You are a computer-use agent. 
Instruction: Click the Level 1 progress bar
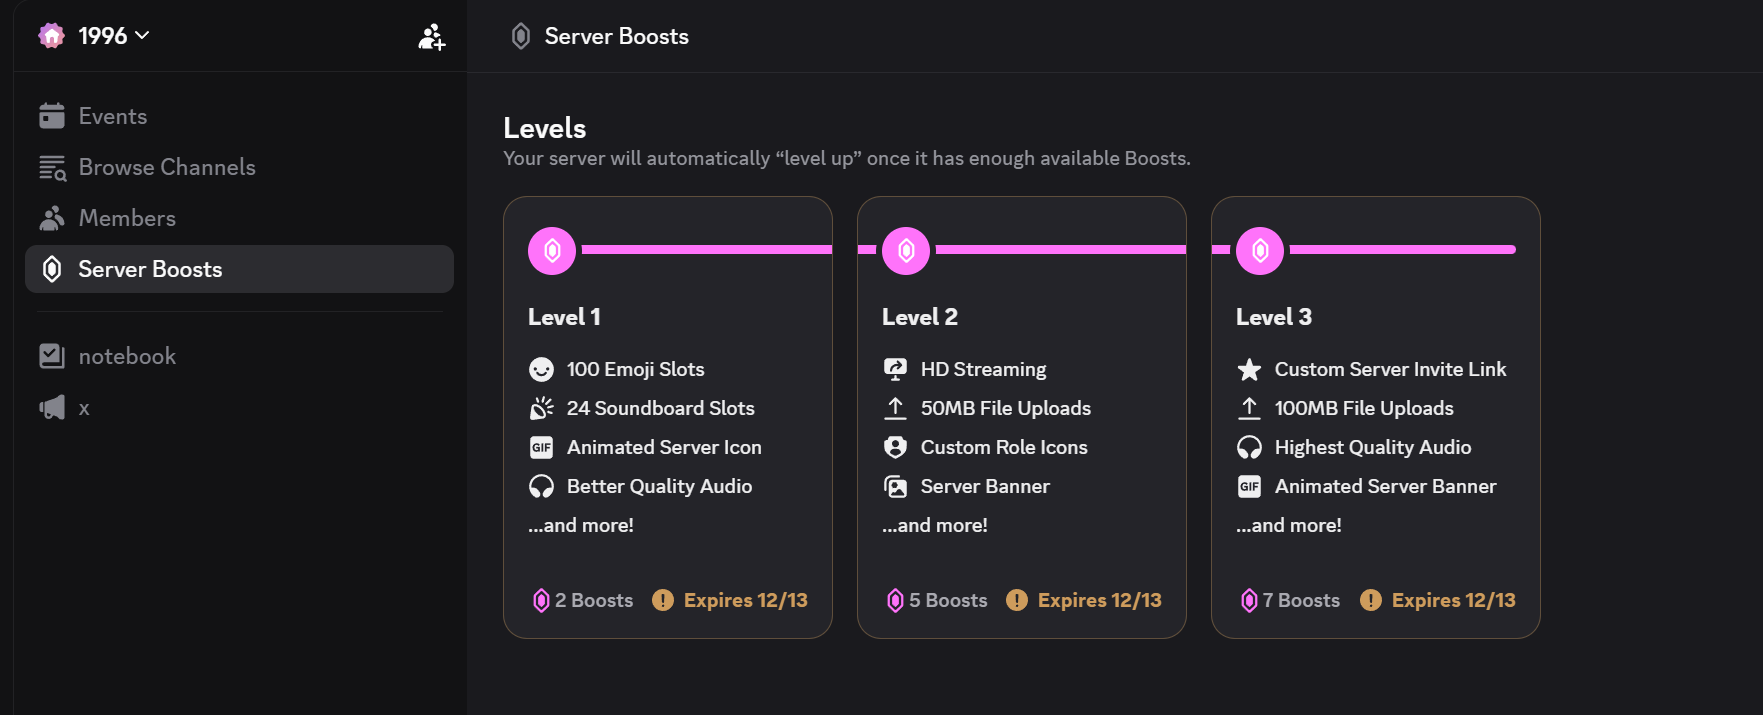click(x=707, y=250)
